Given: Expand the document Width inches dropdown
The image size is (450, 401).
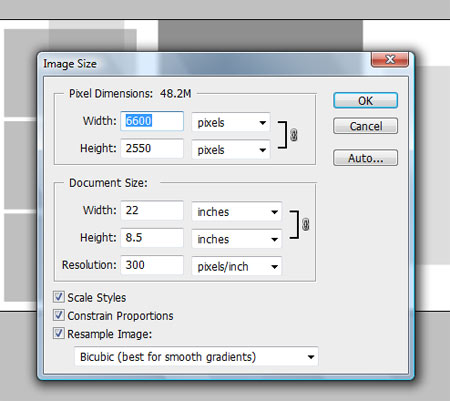Looking at the screenshot, I should 237,212.
